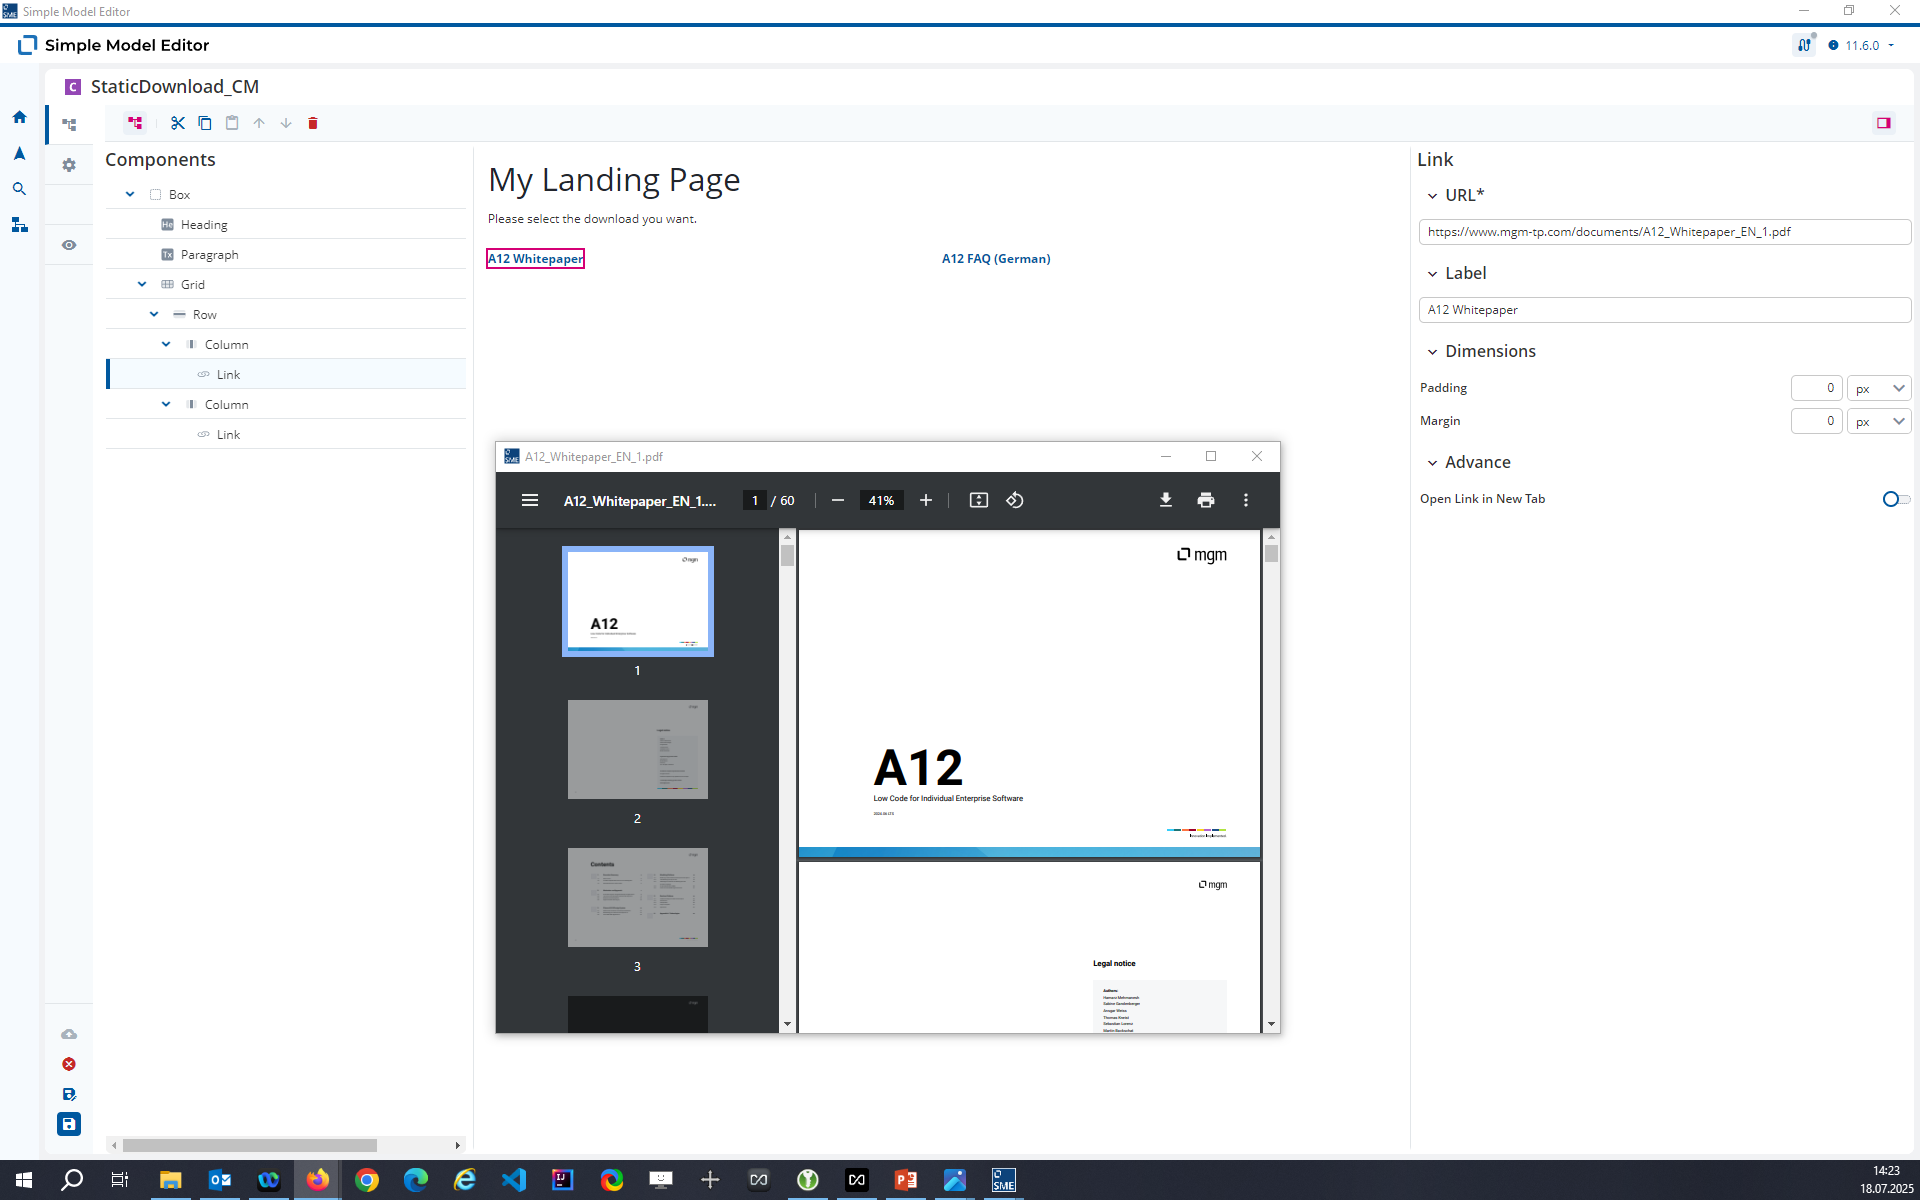Select the page 2 thumbnail in PDF
Image resolution: width=1920 pixels, height=1200 pixels.
[x=638, y=749]
